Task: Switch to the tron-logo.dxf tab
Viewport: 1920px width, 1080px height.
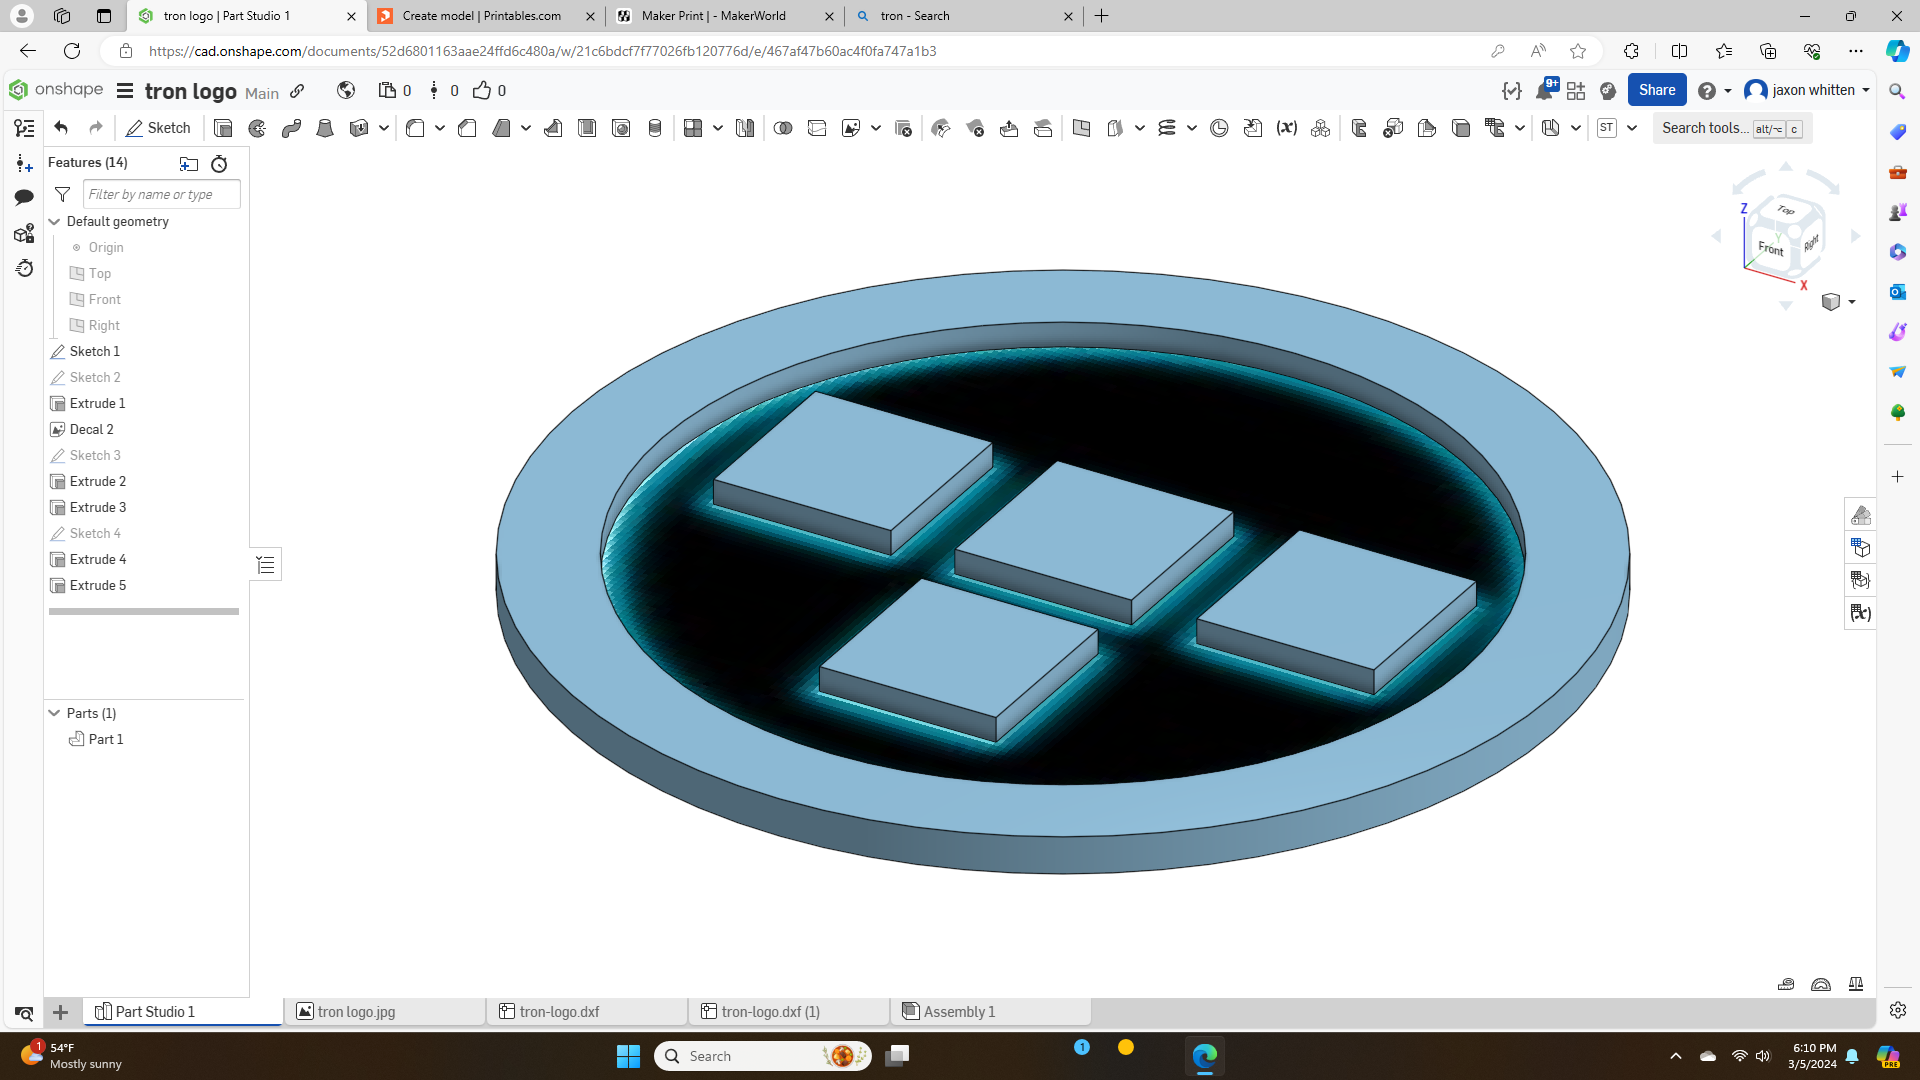Action: pyautogui.click(x=586, y=1012)
